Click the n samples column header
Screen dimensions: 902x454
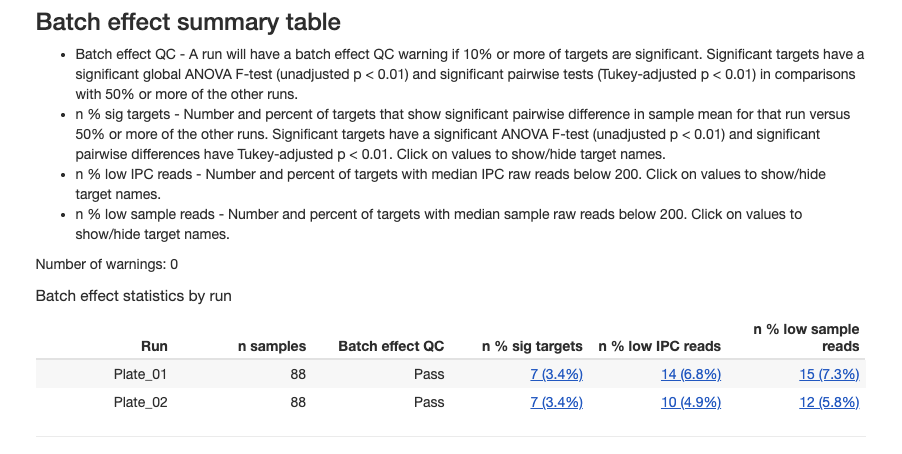[x=271, y=346]
